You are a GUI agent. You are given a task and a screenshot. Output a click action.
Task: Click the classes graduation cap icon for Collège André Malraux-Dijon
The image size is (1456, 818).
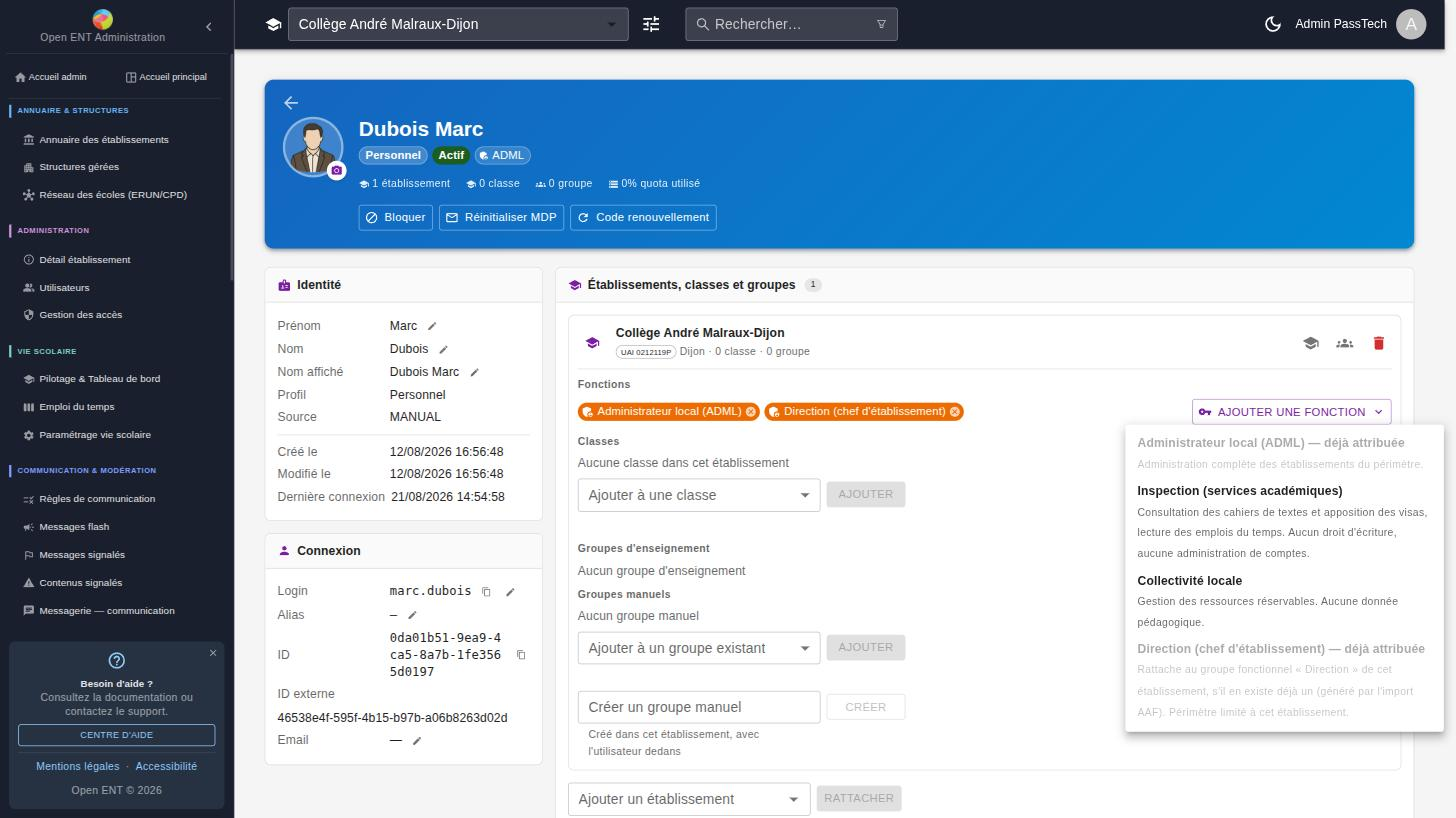click(x=1311, y=343)
